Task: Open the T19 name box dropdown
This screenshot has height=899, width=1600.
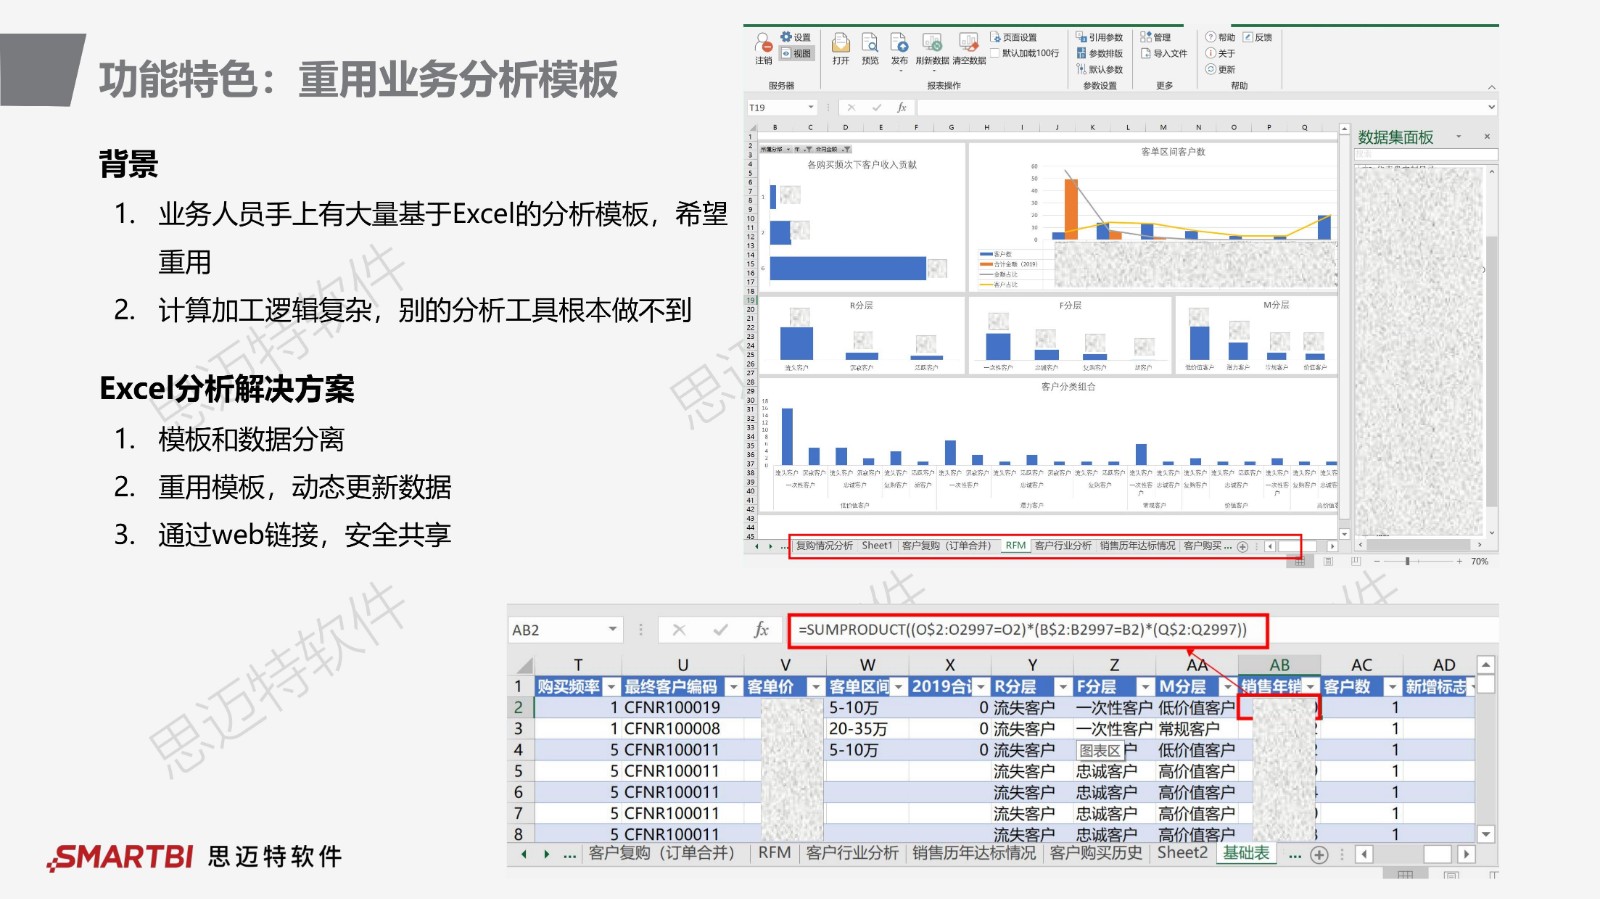Action: [811, 107]
